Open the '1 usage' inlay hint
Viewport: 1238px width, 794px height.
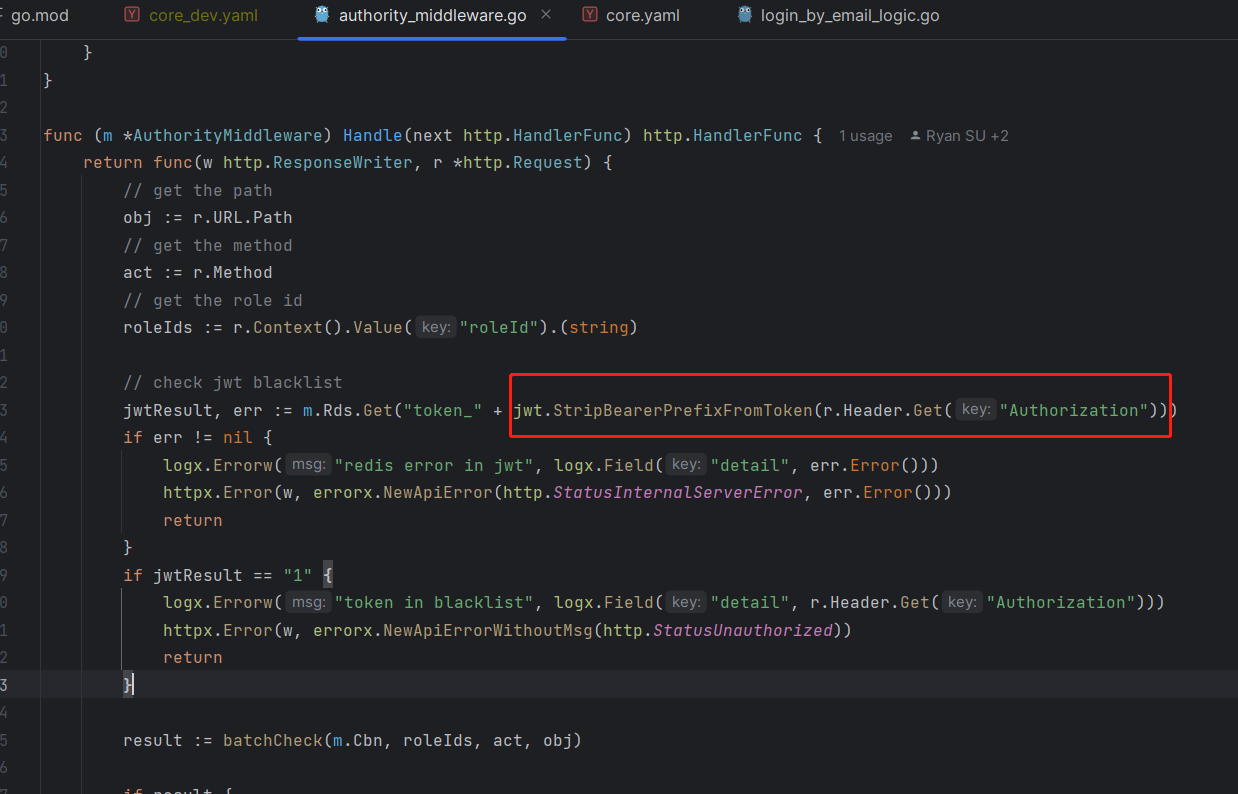(866, 136)
